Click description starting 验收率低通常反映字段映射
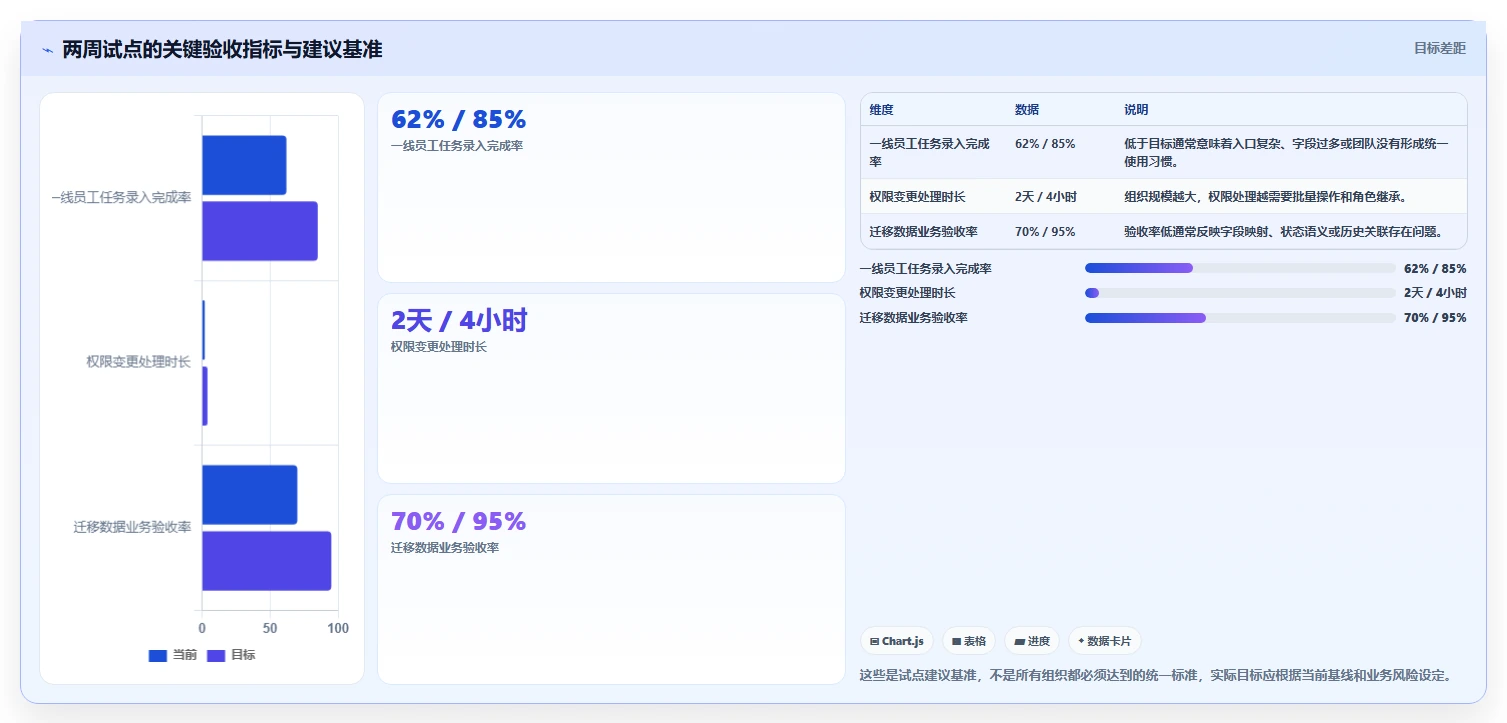Viewport: 1507px width, 723px height. 1284,232
